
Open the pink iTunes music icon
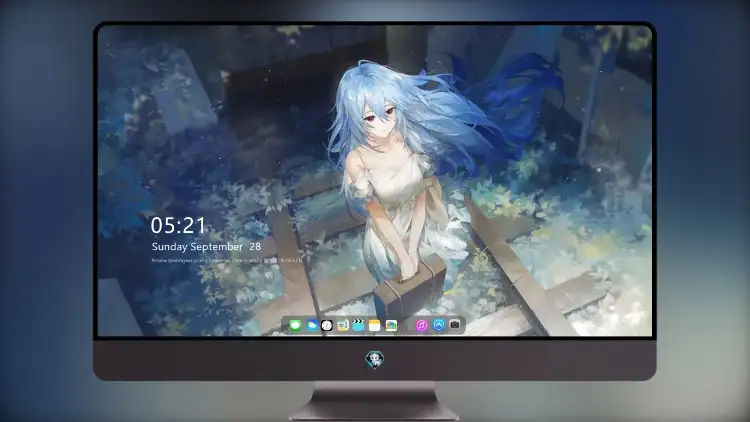tap(421, 325)
